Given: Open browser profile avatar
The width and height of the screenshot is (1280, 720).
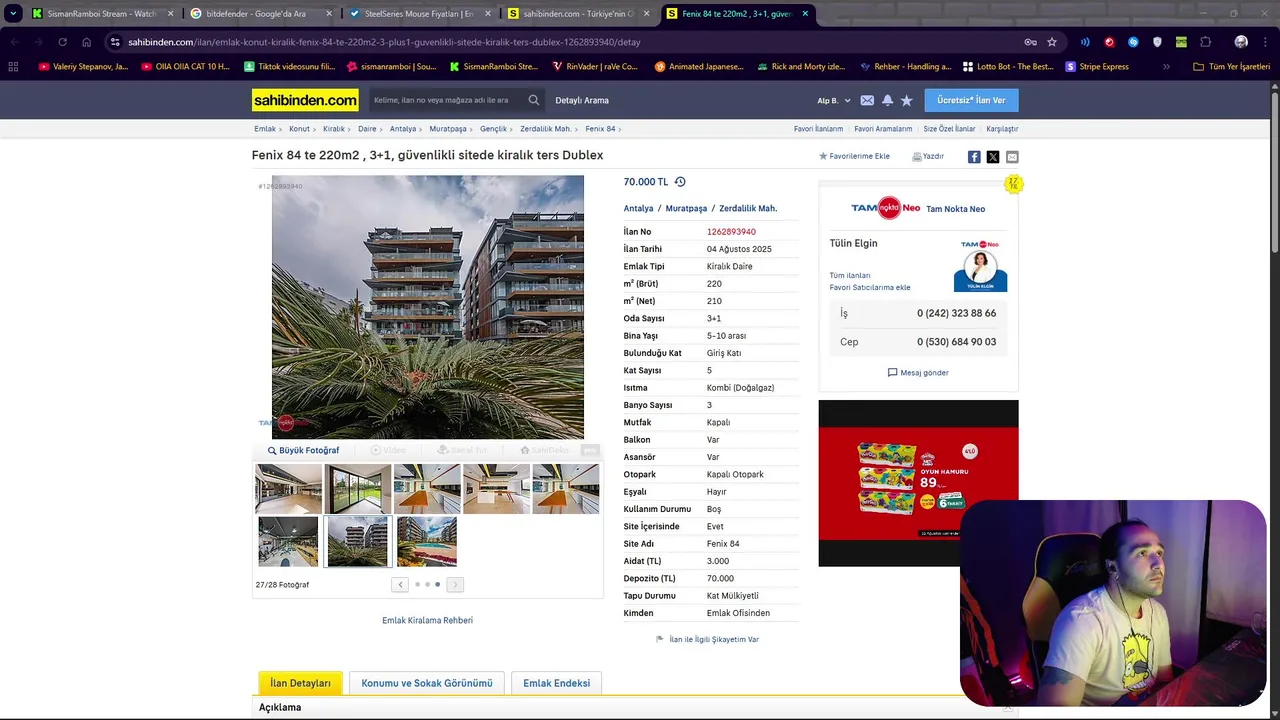Looking at the screenshot, I should pos(1241,42).
